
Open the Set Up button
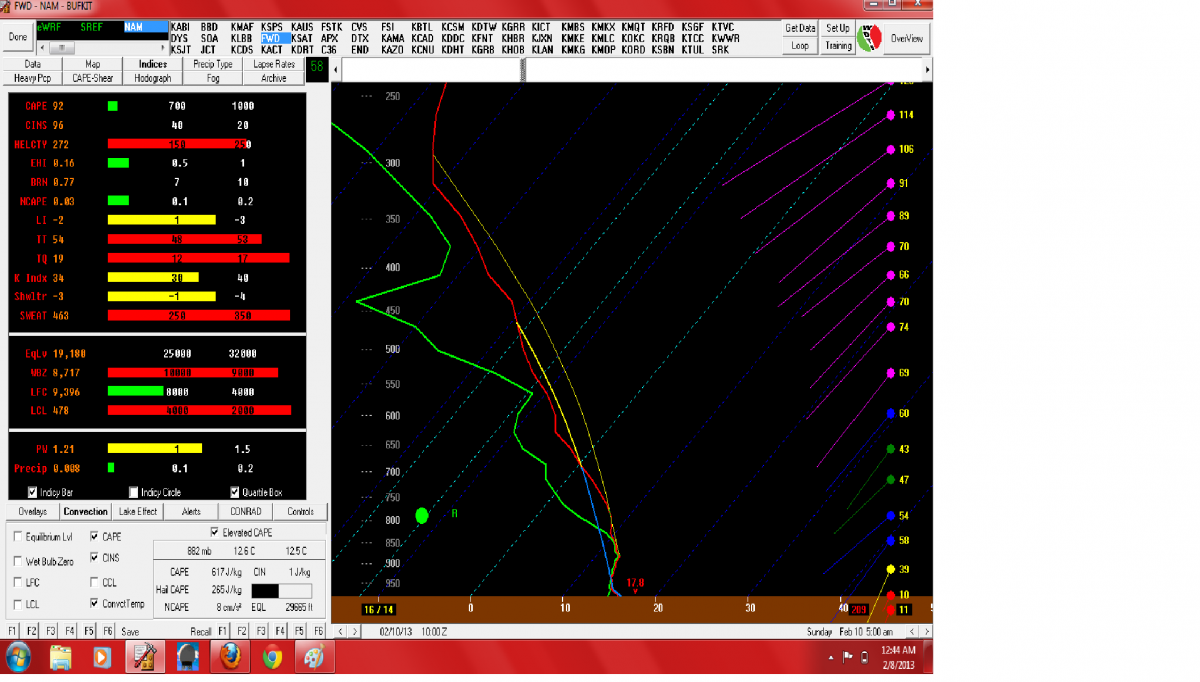point(838,29)
